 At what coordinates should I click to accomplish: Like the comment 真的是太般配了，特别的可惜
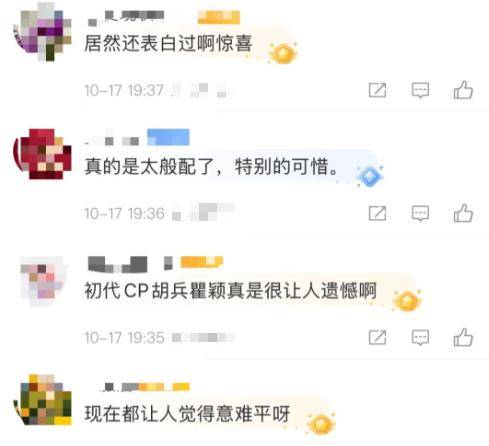[x=463, y=213]
